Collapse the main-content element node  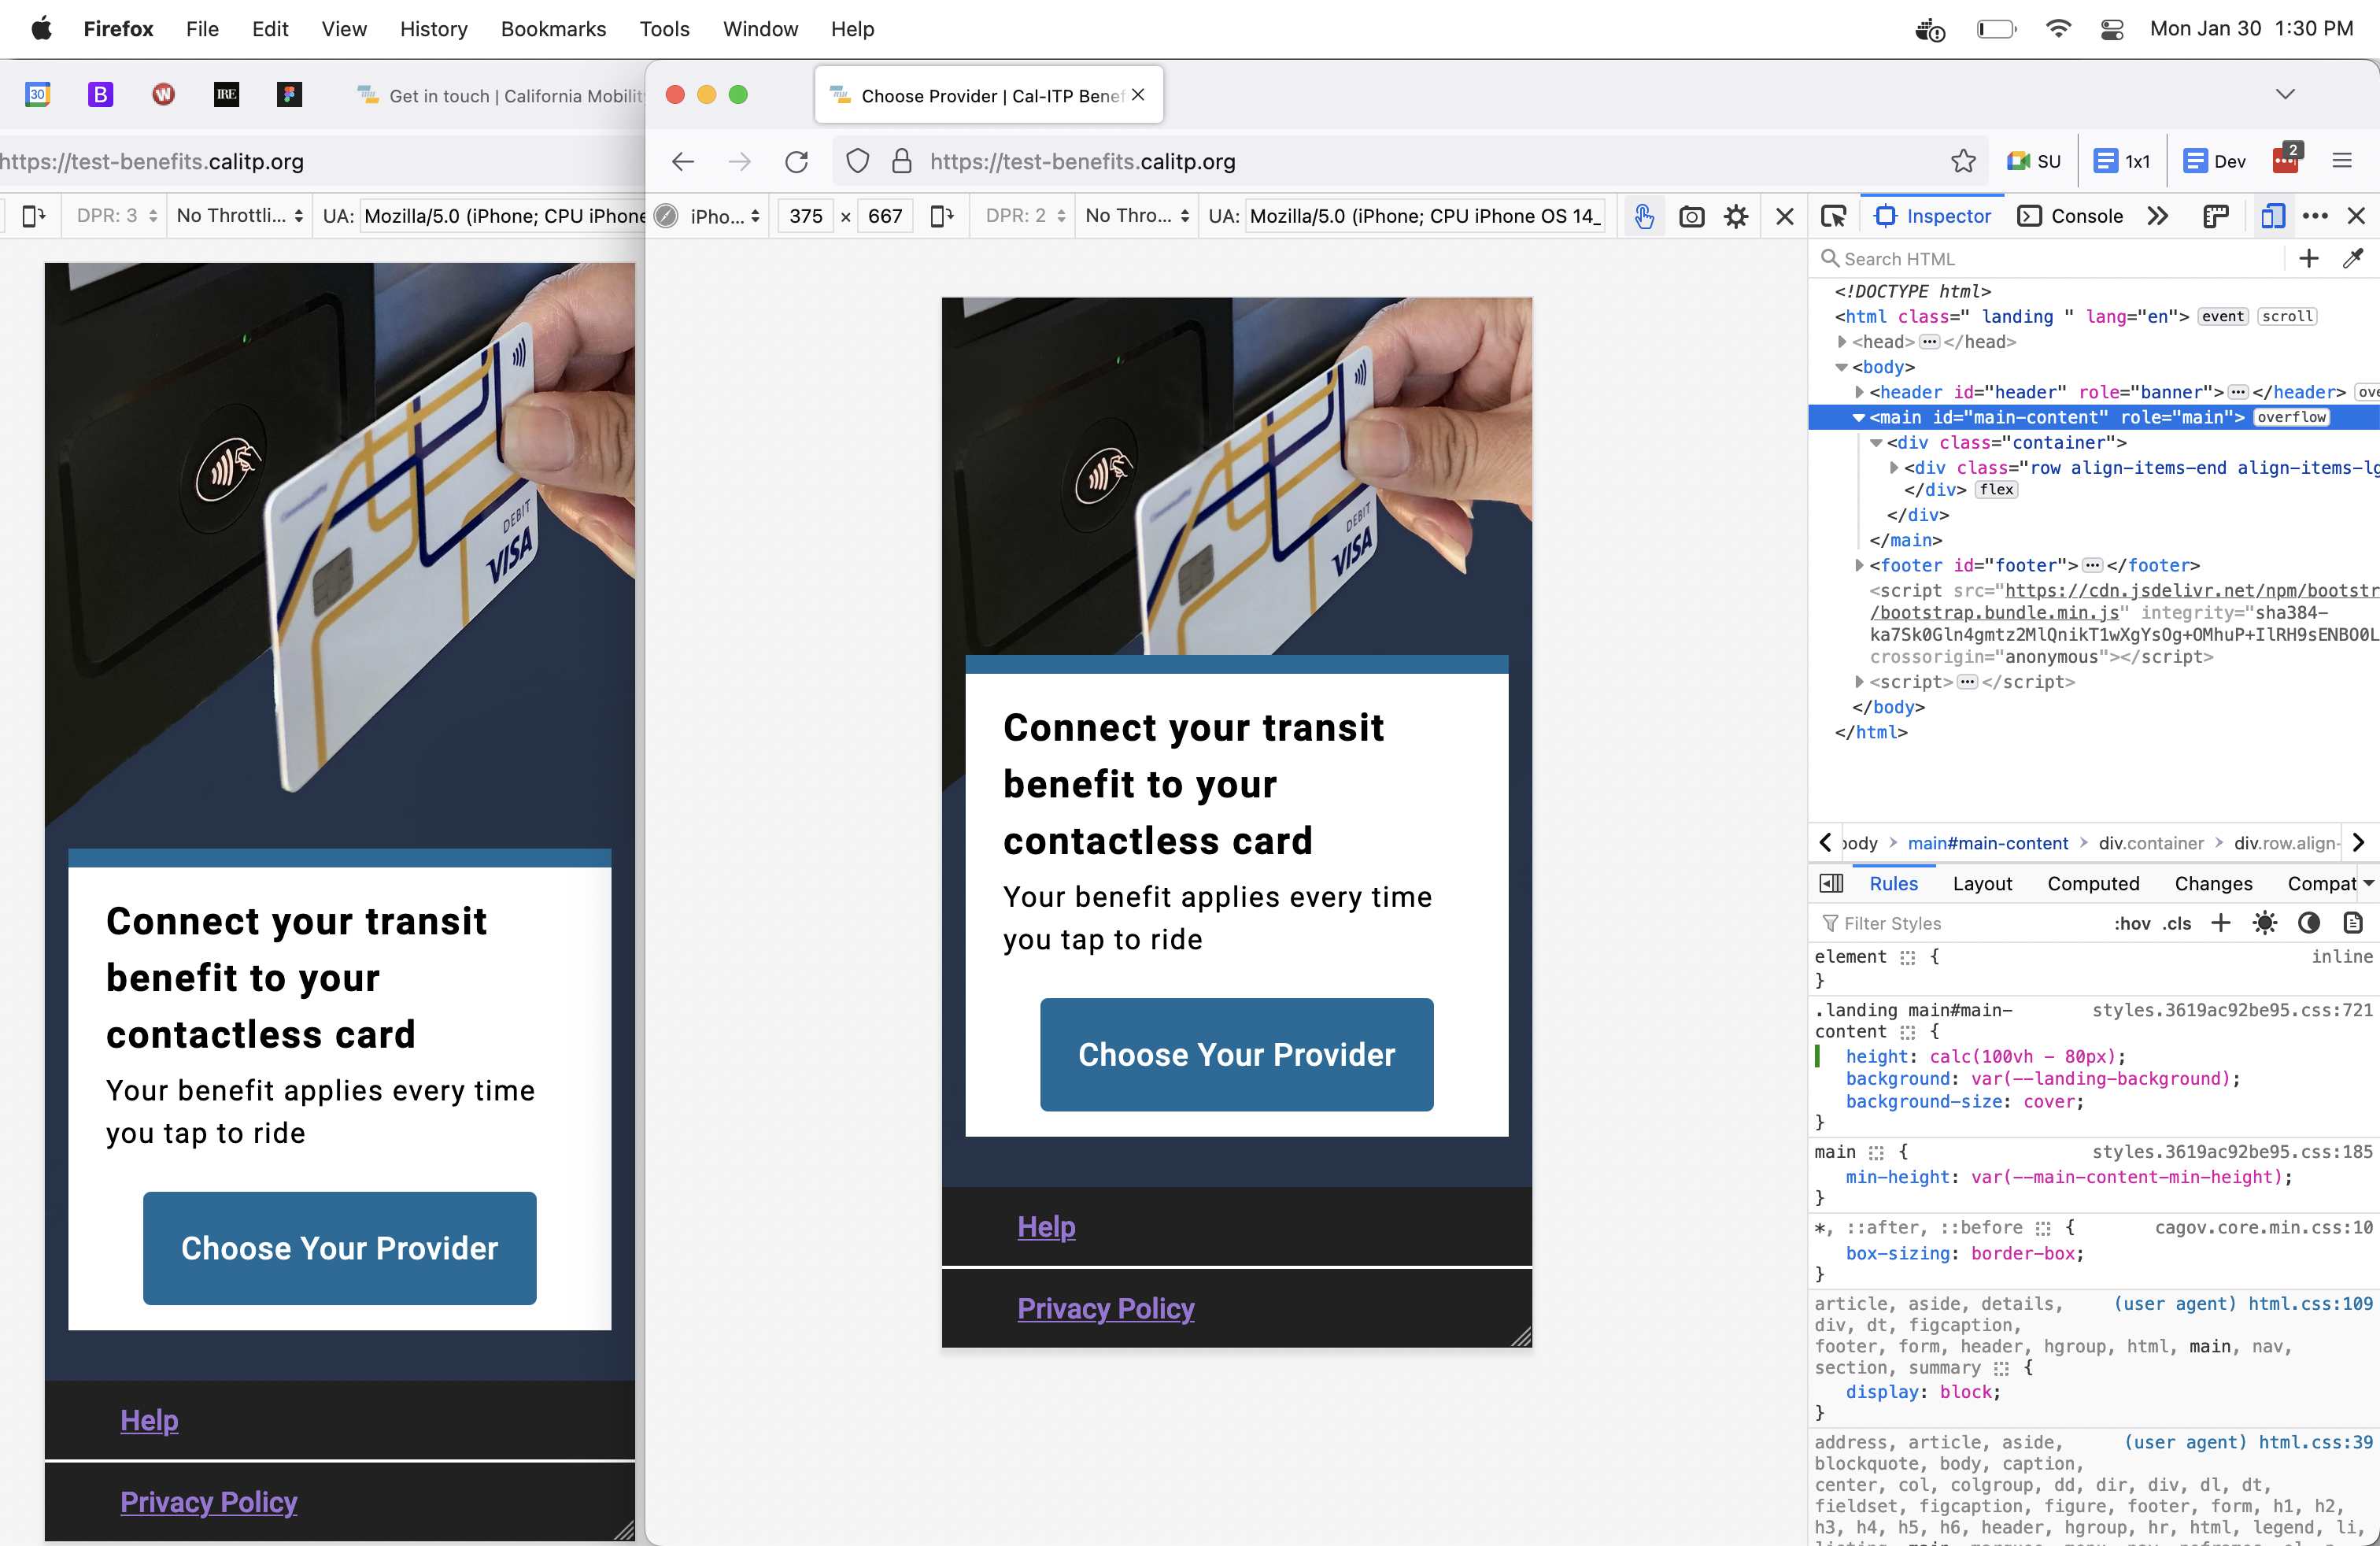click(1859, 418)
